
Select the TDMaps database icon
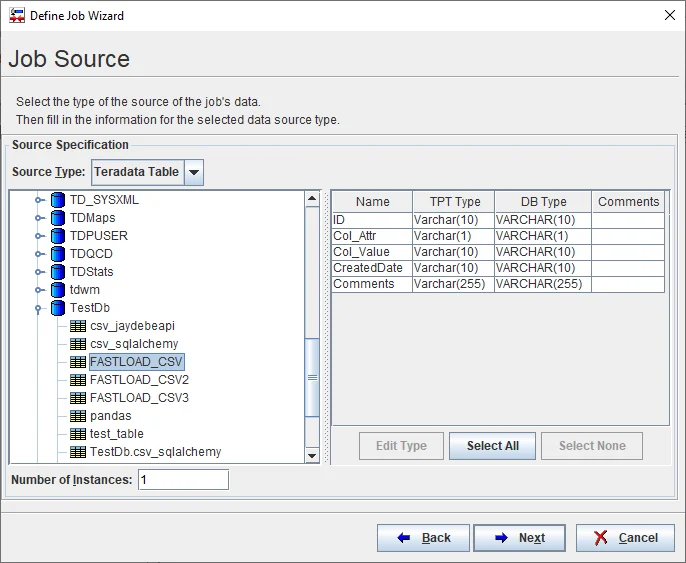(x=58, y=218)
